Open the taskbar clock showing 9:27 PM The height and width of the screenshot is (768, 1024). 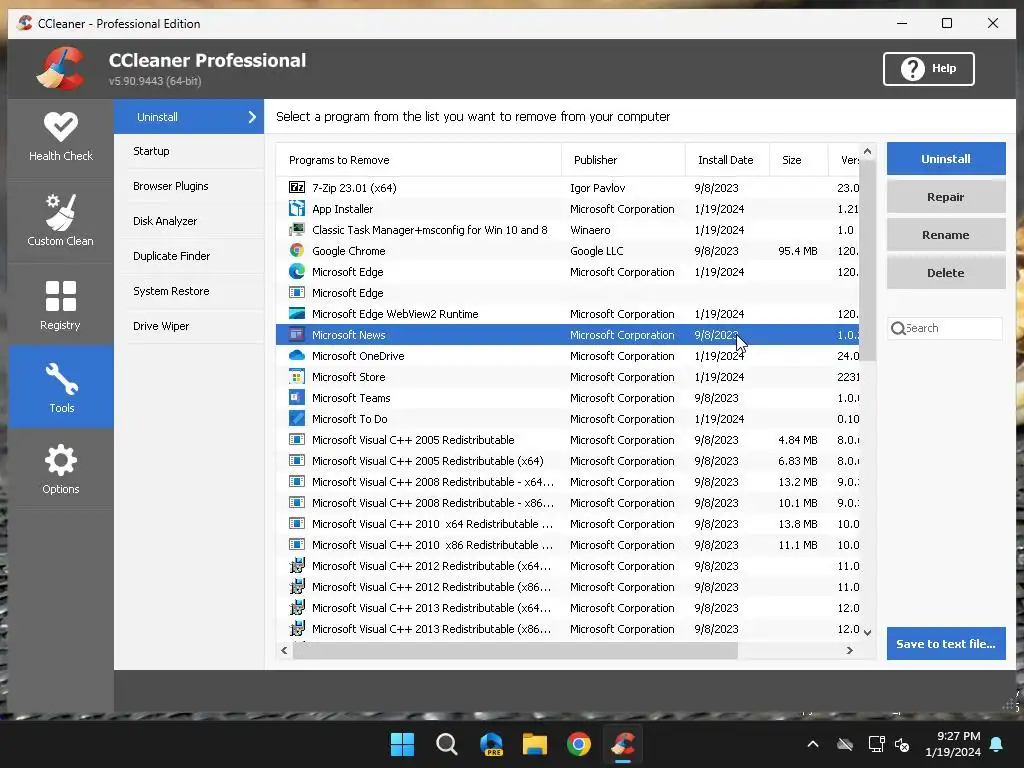953,744
